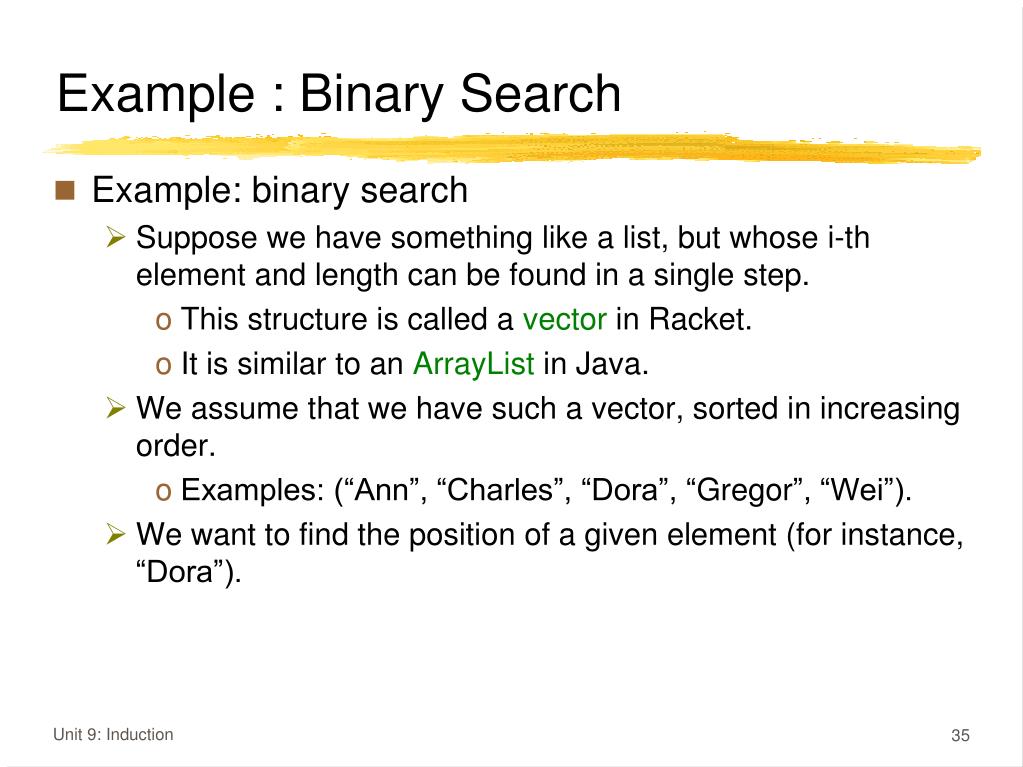Click the 'Example: binary search' heading line
This screenshot has width=1023, height=767.
coord(280,190)
